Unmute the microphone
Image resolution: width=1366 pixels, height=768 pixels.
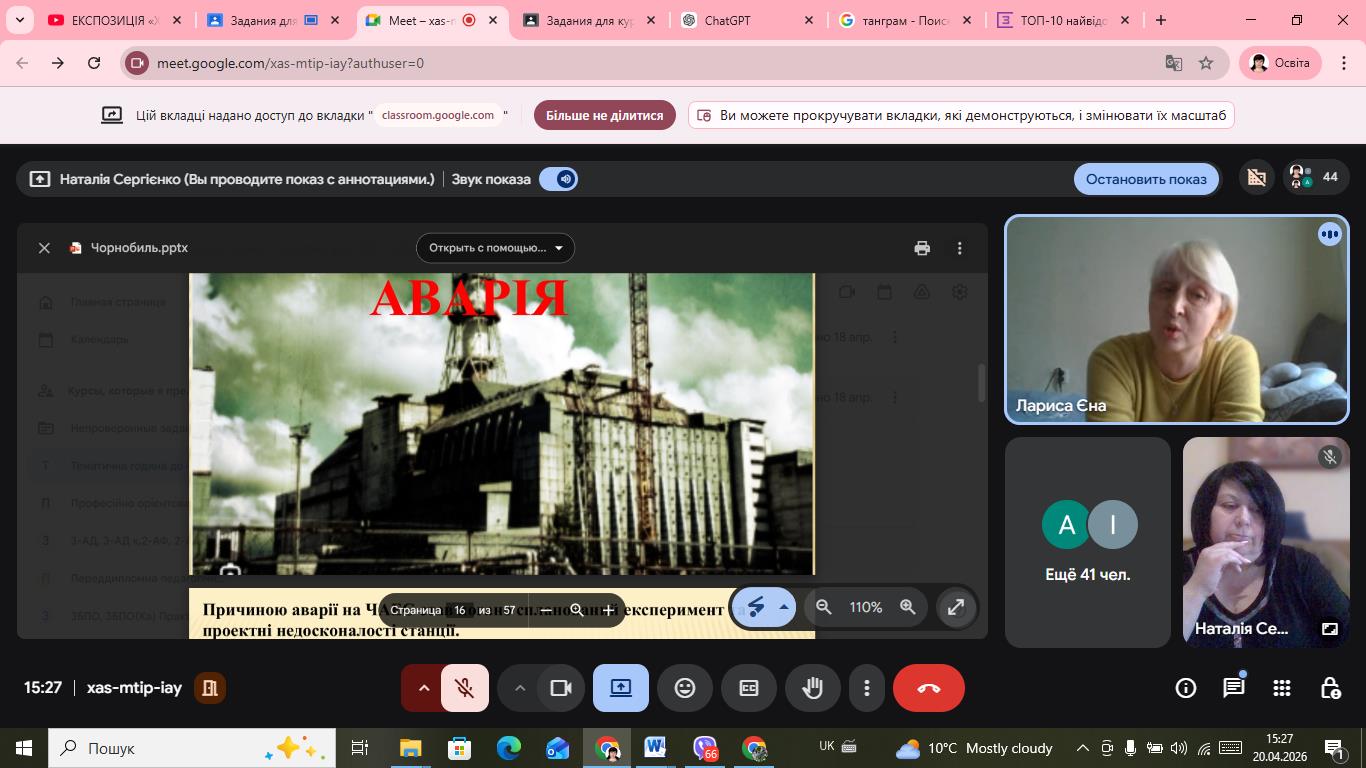(464, 688)
